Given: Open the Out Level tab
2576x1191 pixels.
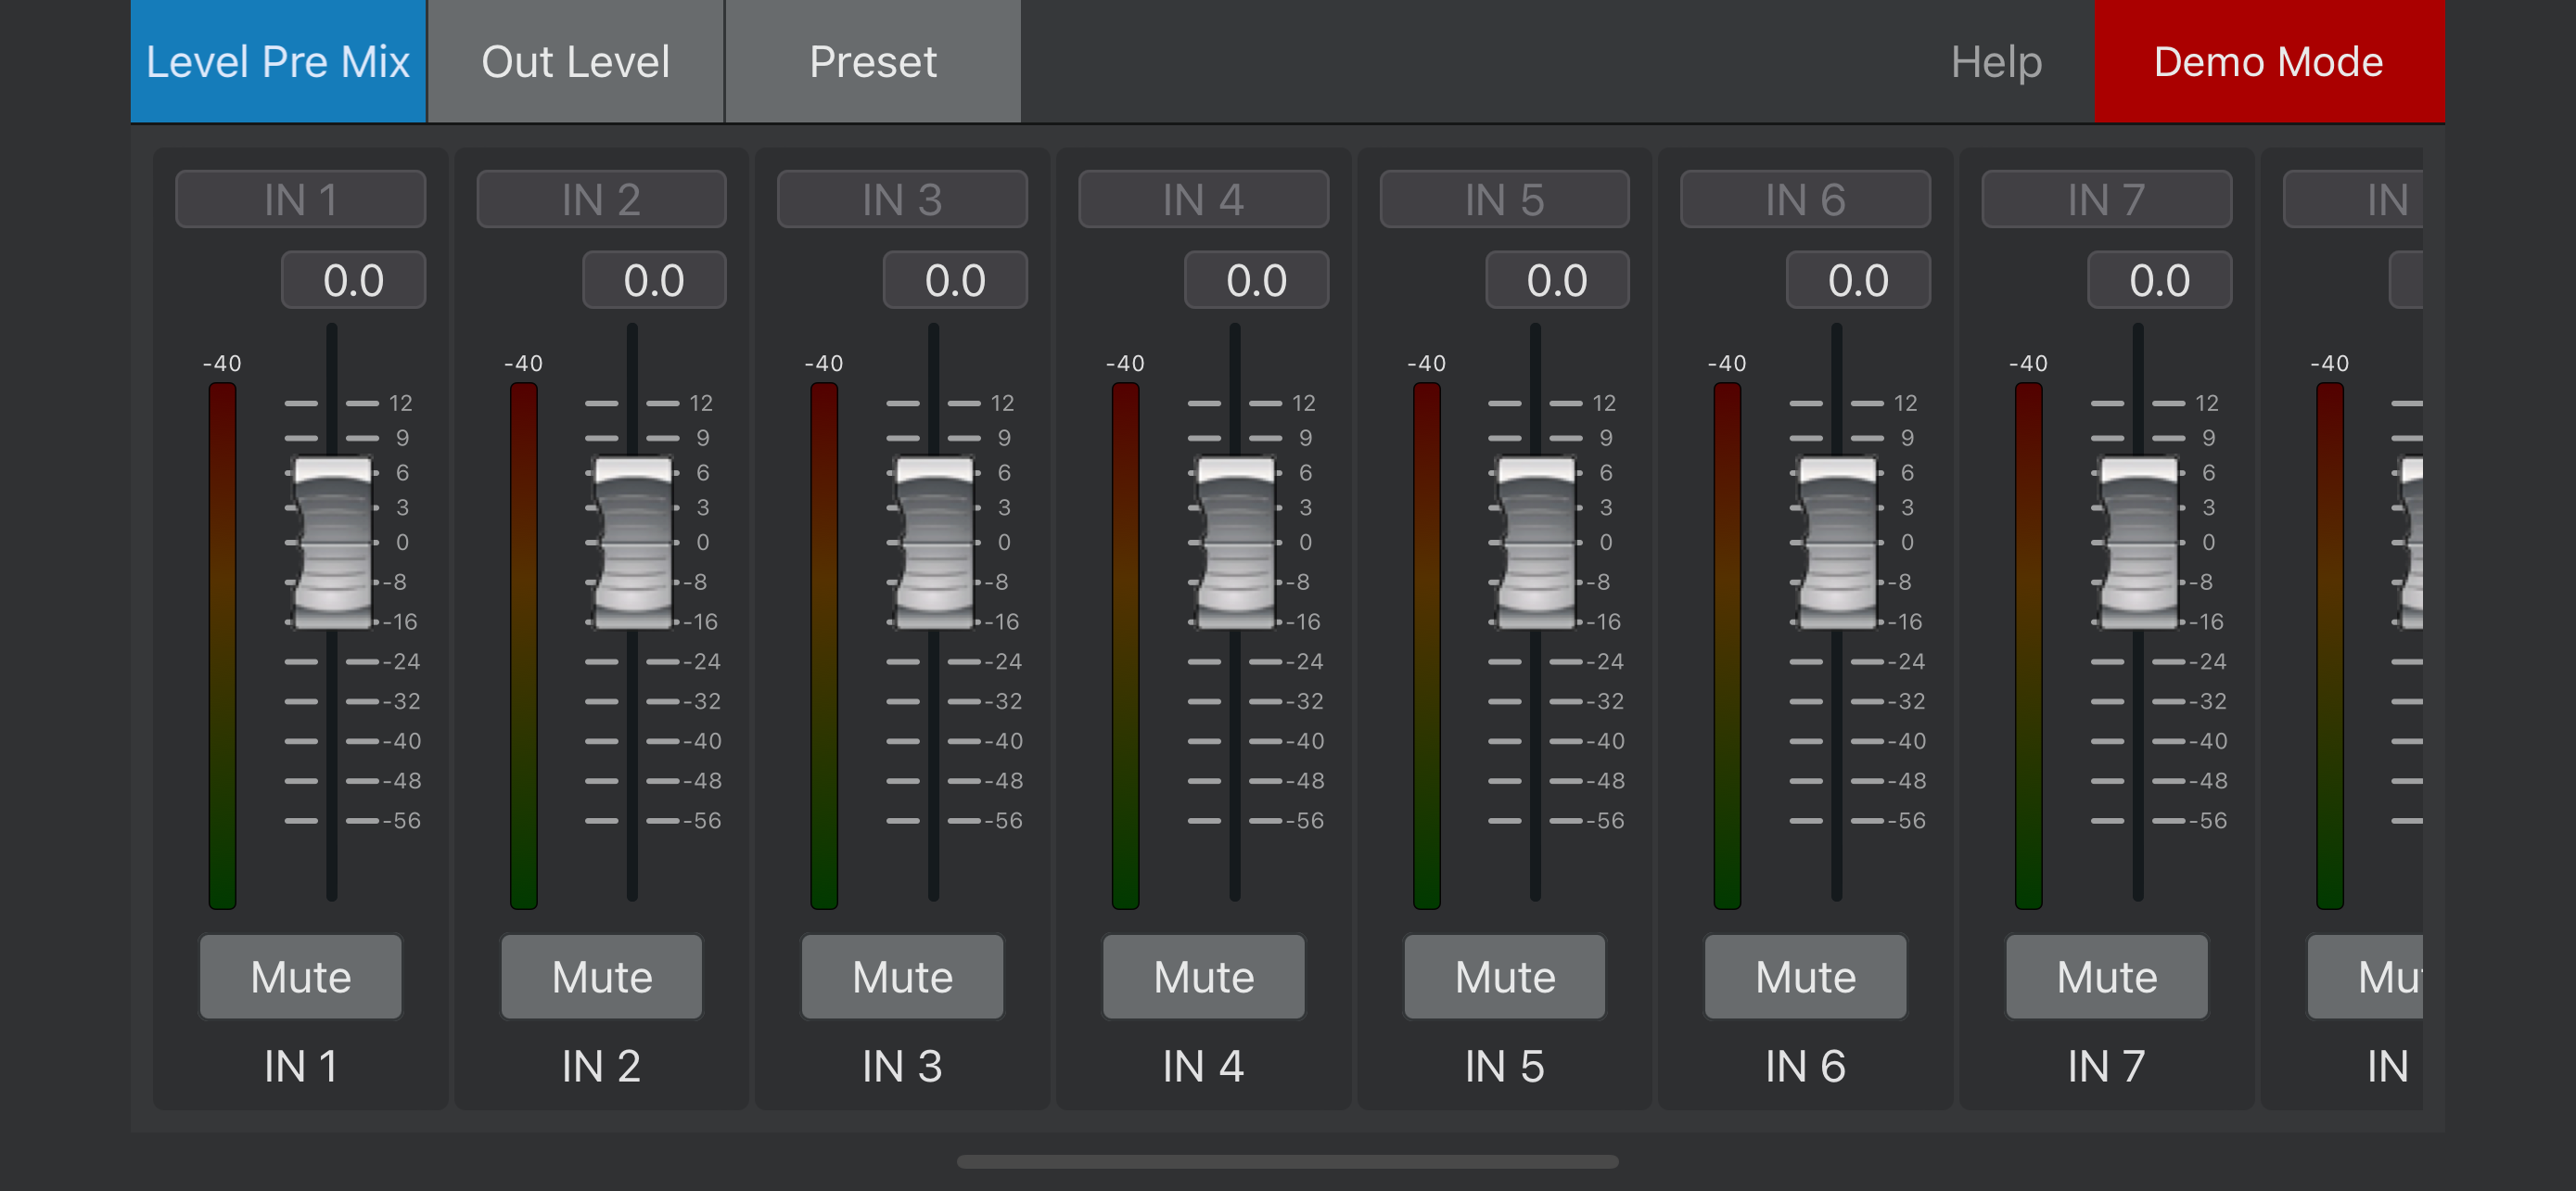Looking at the screenshot, I should pyautogui.click(x=575, y=61).
